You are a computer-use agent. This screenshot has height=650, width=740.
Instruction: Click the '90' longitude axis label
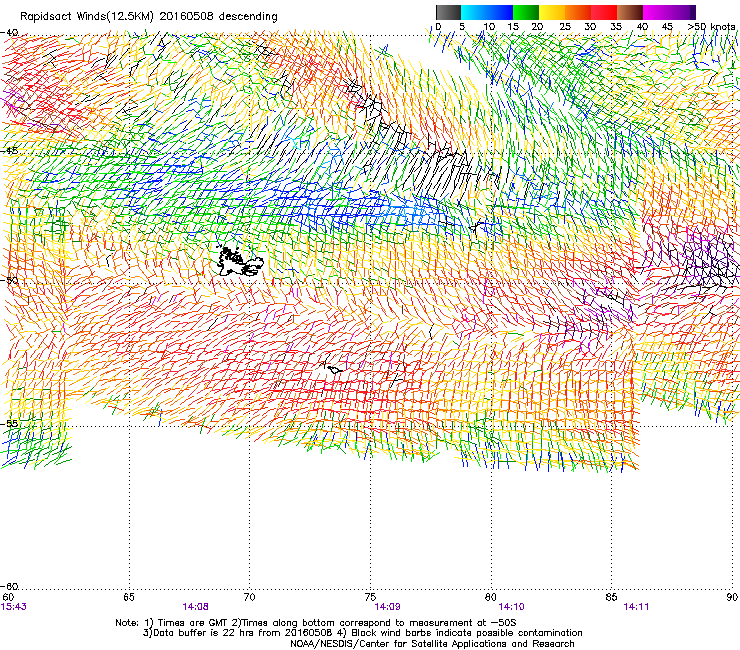[732, 597]
